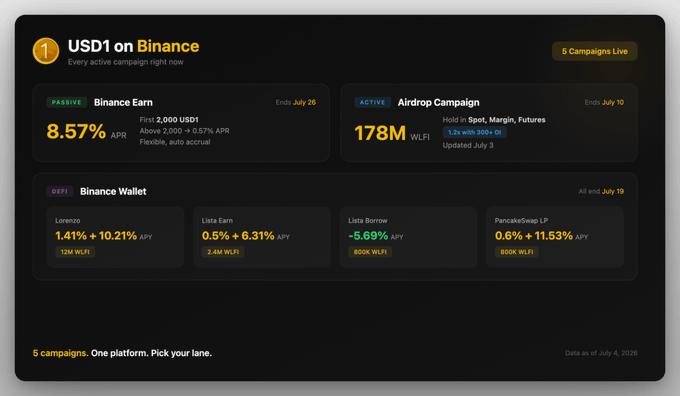Click the 5 Campaigns Live badge
Viewport: 680px width, 396px height.
pos(595,51)
